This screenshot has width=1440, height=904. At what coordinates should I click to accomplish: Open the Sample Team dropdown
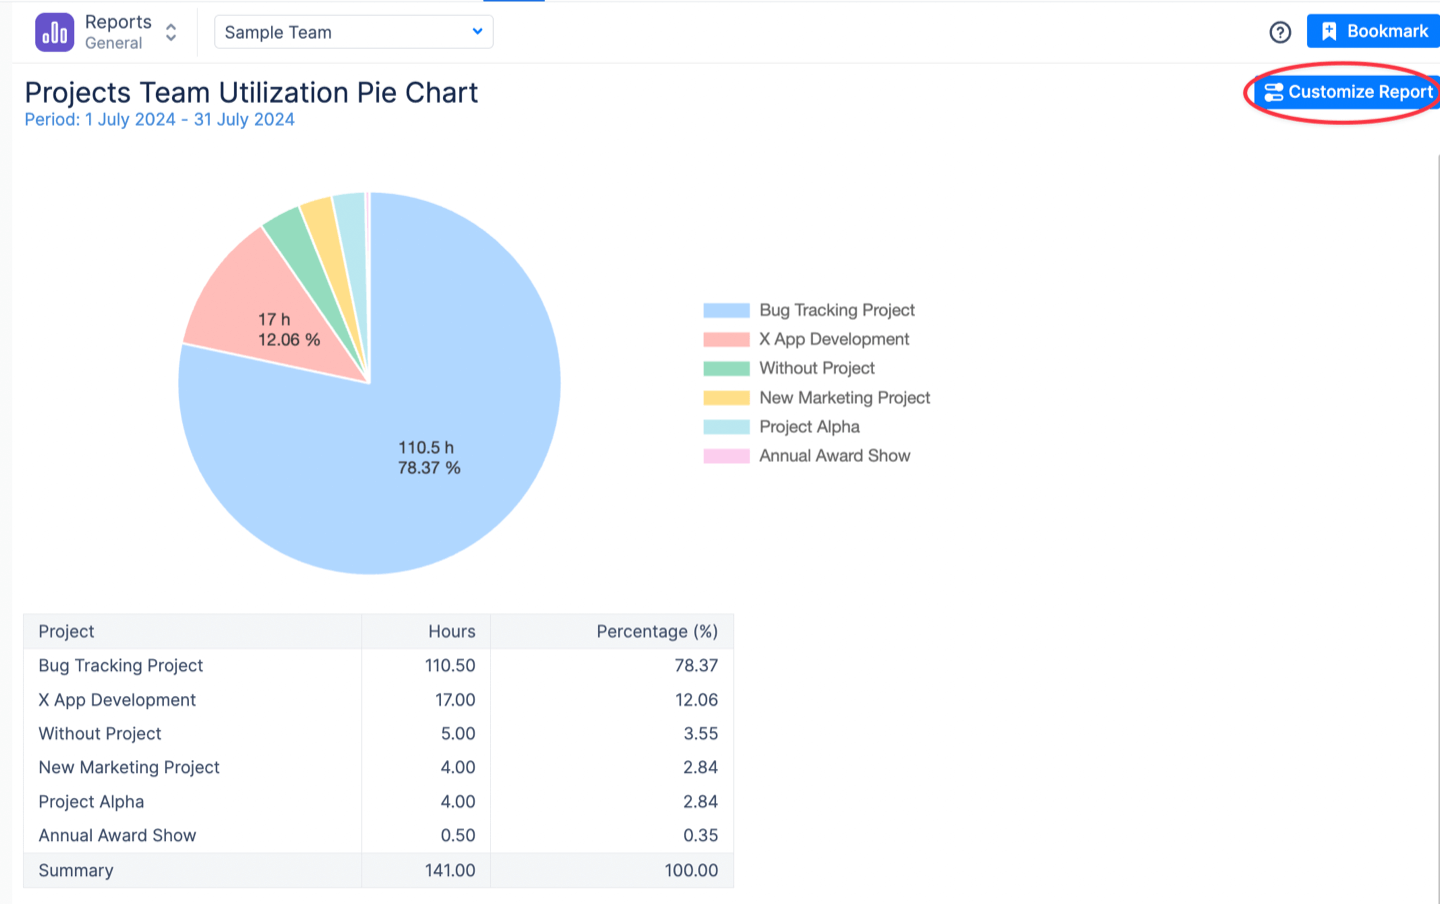click(353, 32)
